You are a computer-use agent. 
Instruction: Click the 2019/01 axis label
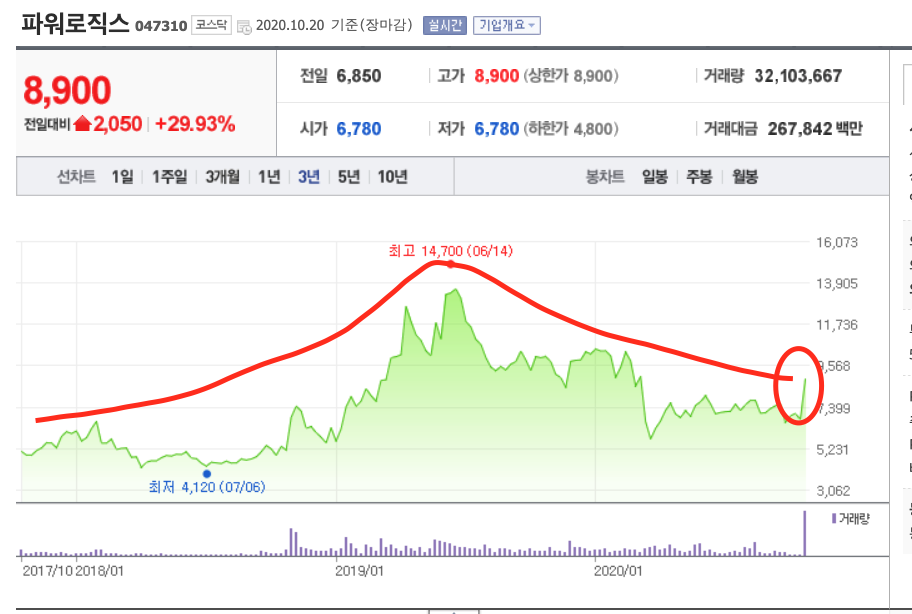(359, 571)
